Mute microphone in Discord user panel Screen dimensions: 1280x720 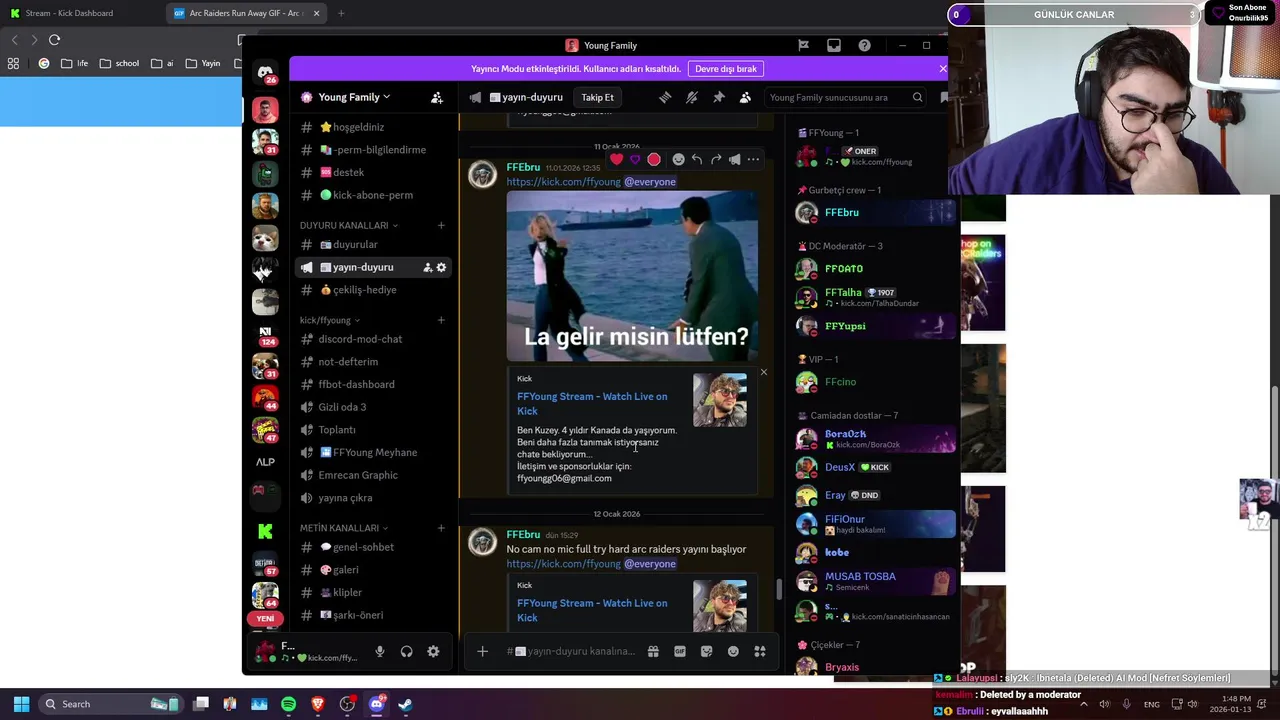tap(380, 651)
